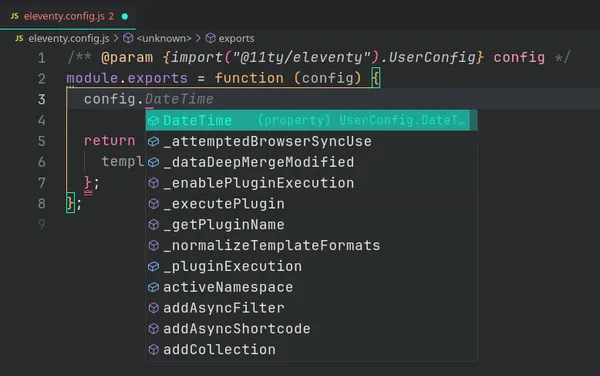
Task: Click the field icon beside activeNamespace
Action: pos(153,287)
